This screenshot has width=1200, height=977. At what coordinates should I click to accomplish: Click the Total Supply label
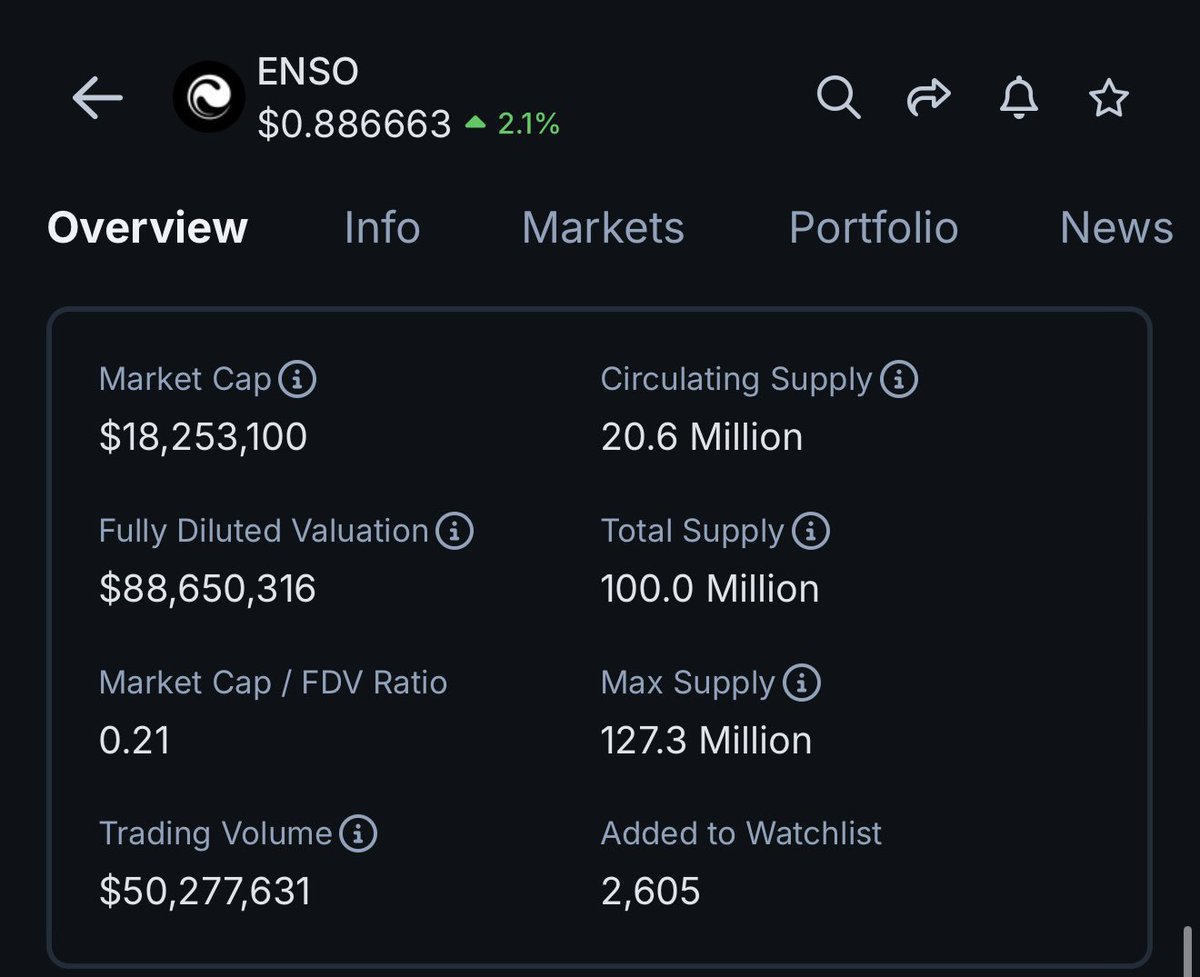(692, 531)
